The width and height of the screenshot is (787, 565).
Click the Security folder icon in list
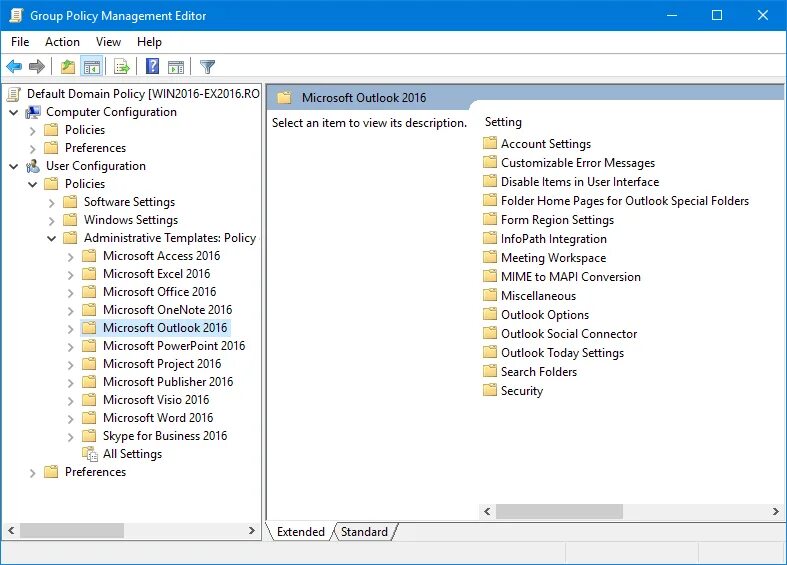click(x=490, y=390)
